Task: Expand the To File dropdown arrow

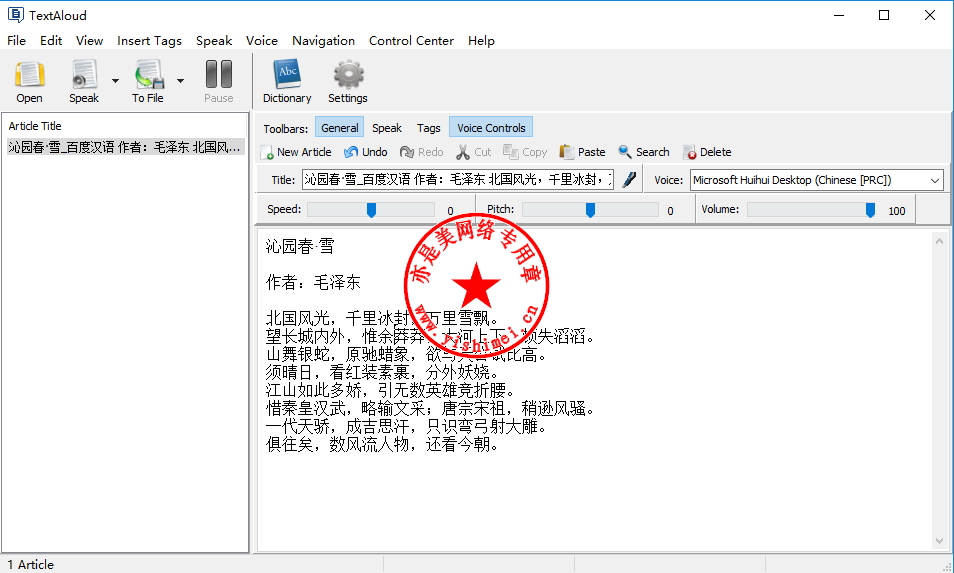Action: click(180, 81)
